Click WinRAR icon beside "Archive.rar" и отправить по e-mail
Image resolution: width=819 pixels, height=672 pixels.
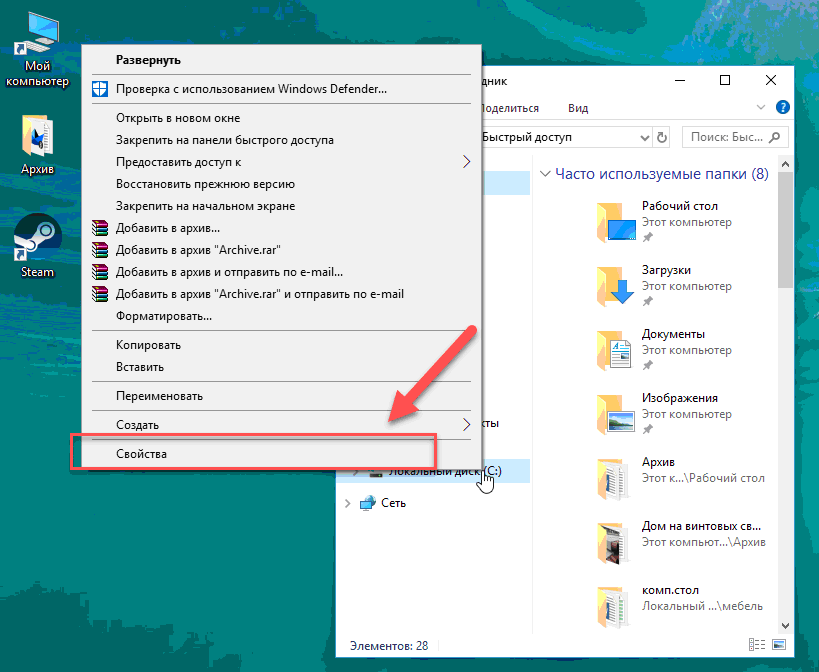(x=100, y=294)
